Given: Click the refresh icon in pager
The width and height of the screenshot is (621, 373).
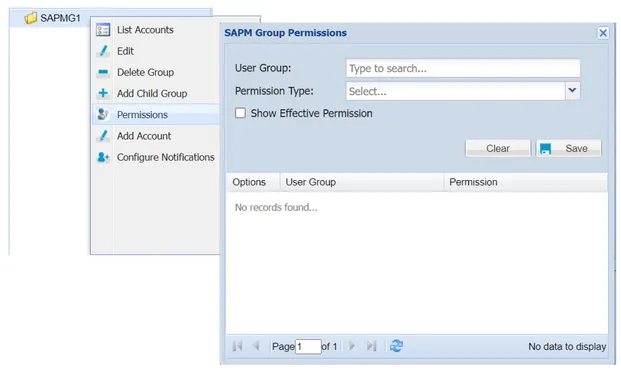Looking at the screenshot, I should click(x=396, y=346).
